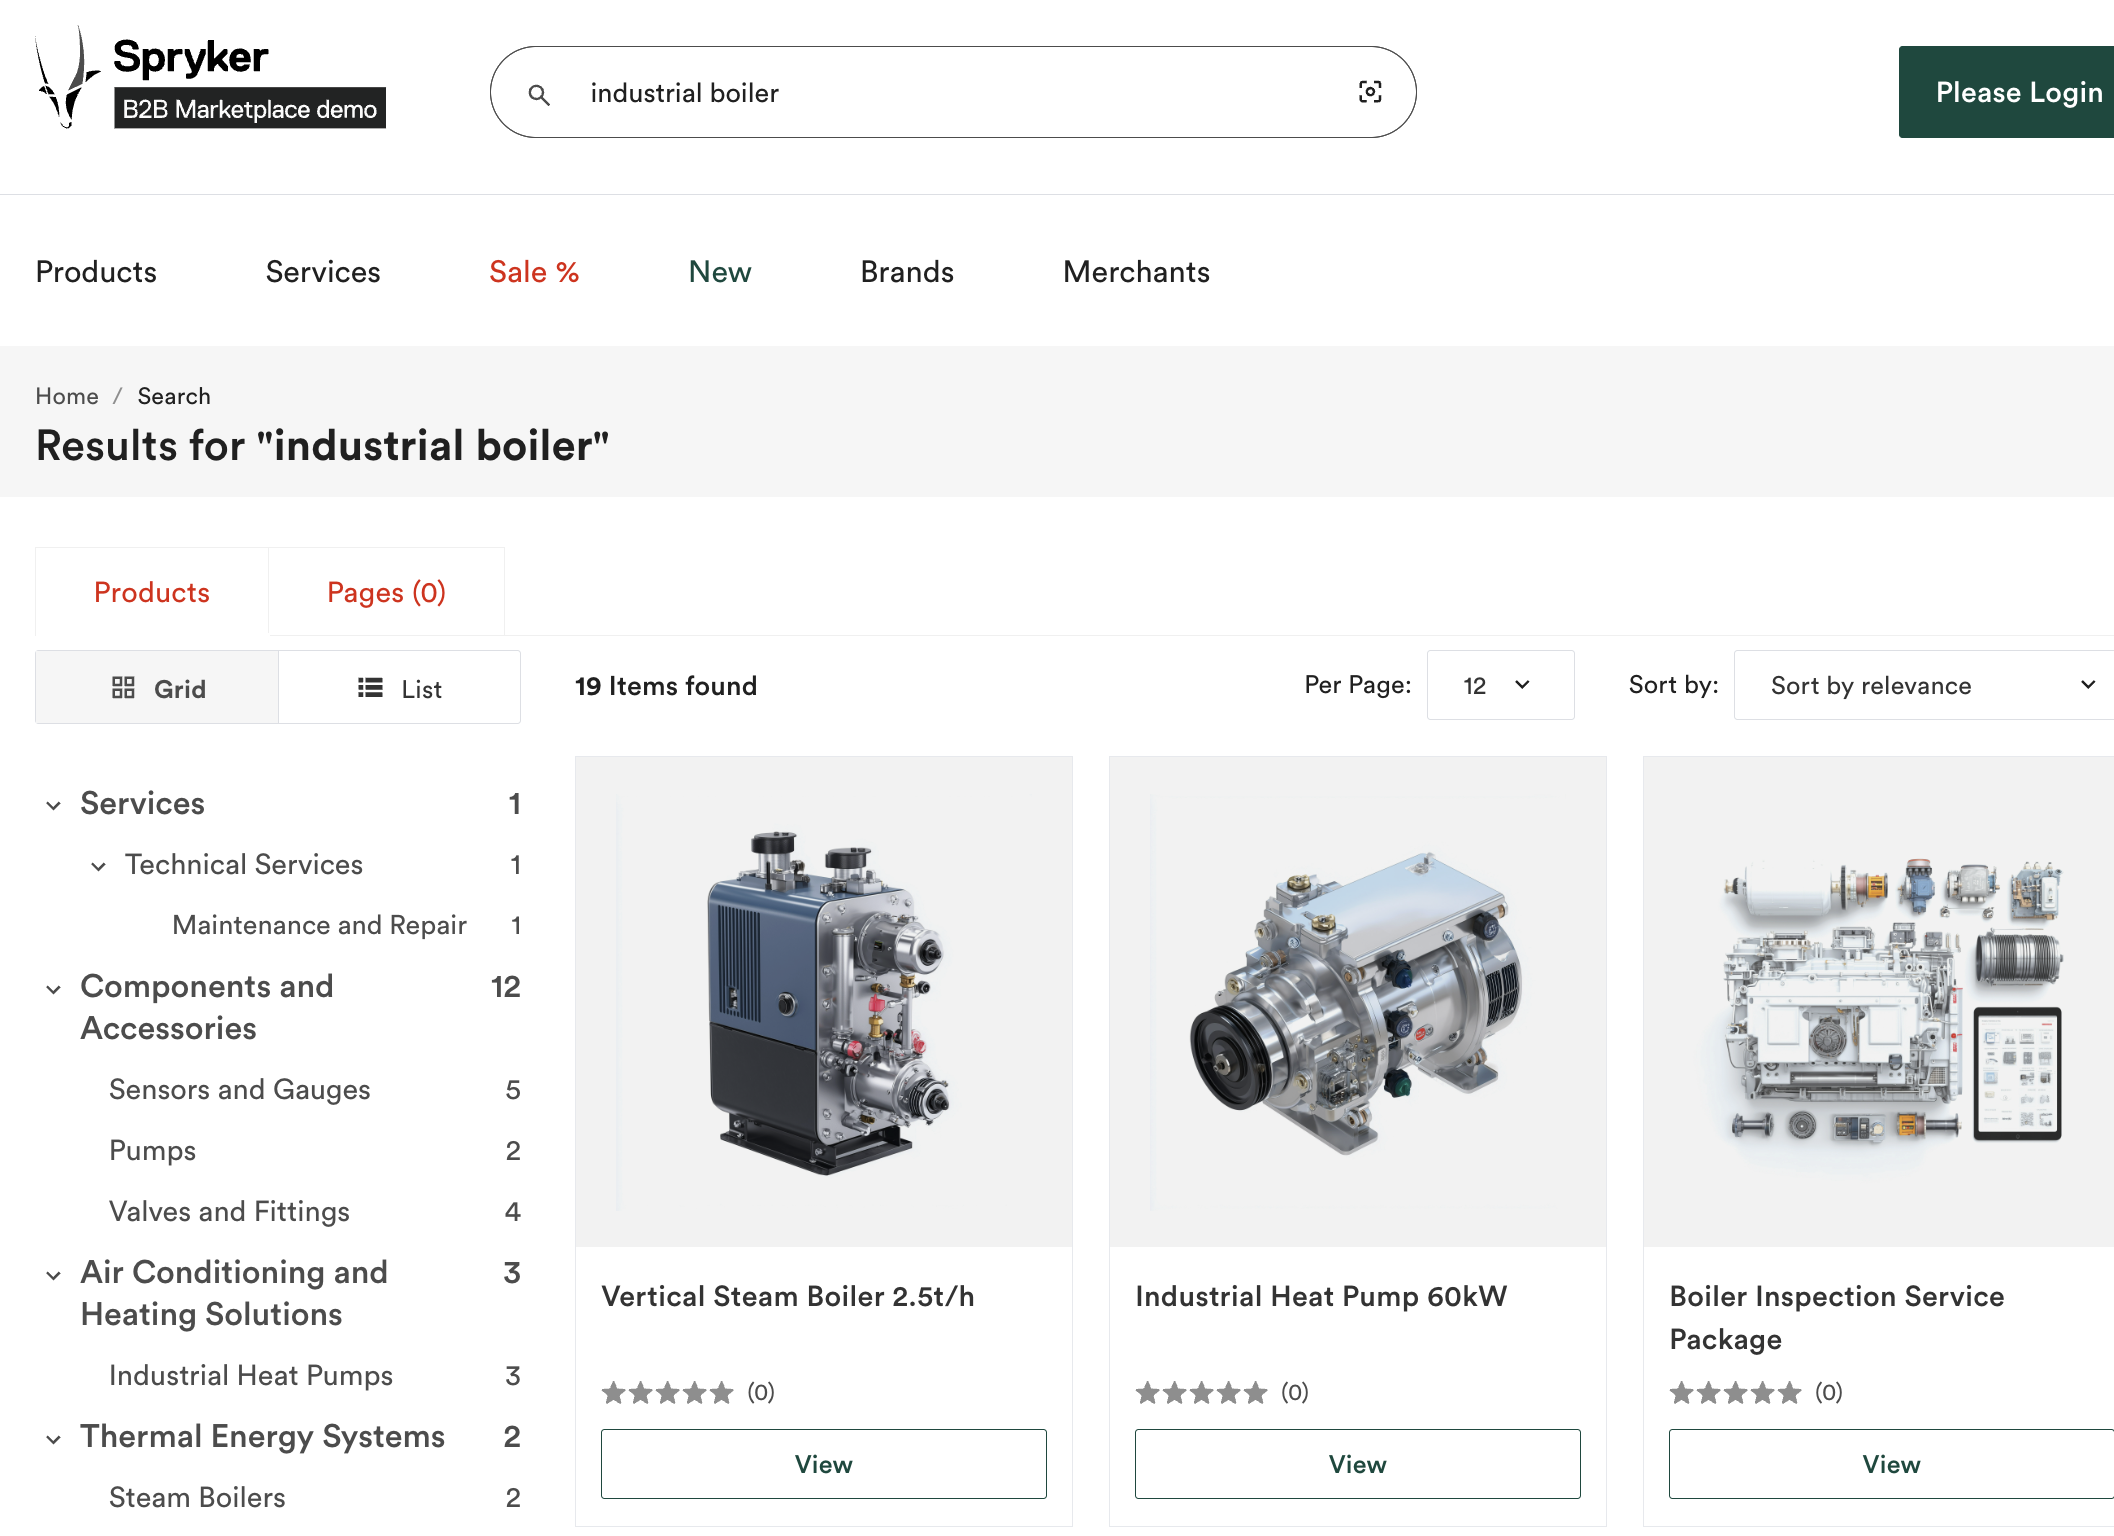Open the visual image search icon
The height and width of the screenshot is (1536, 2114).
pyautogui.click(x=1370, y=92)
